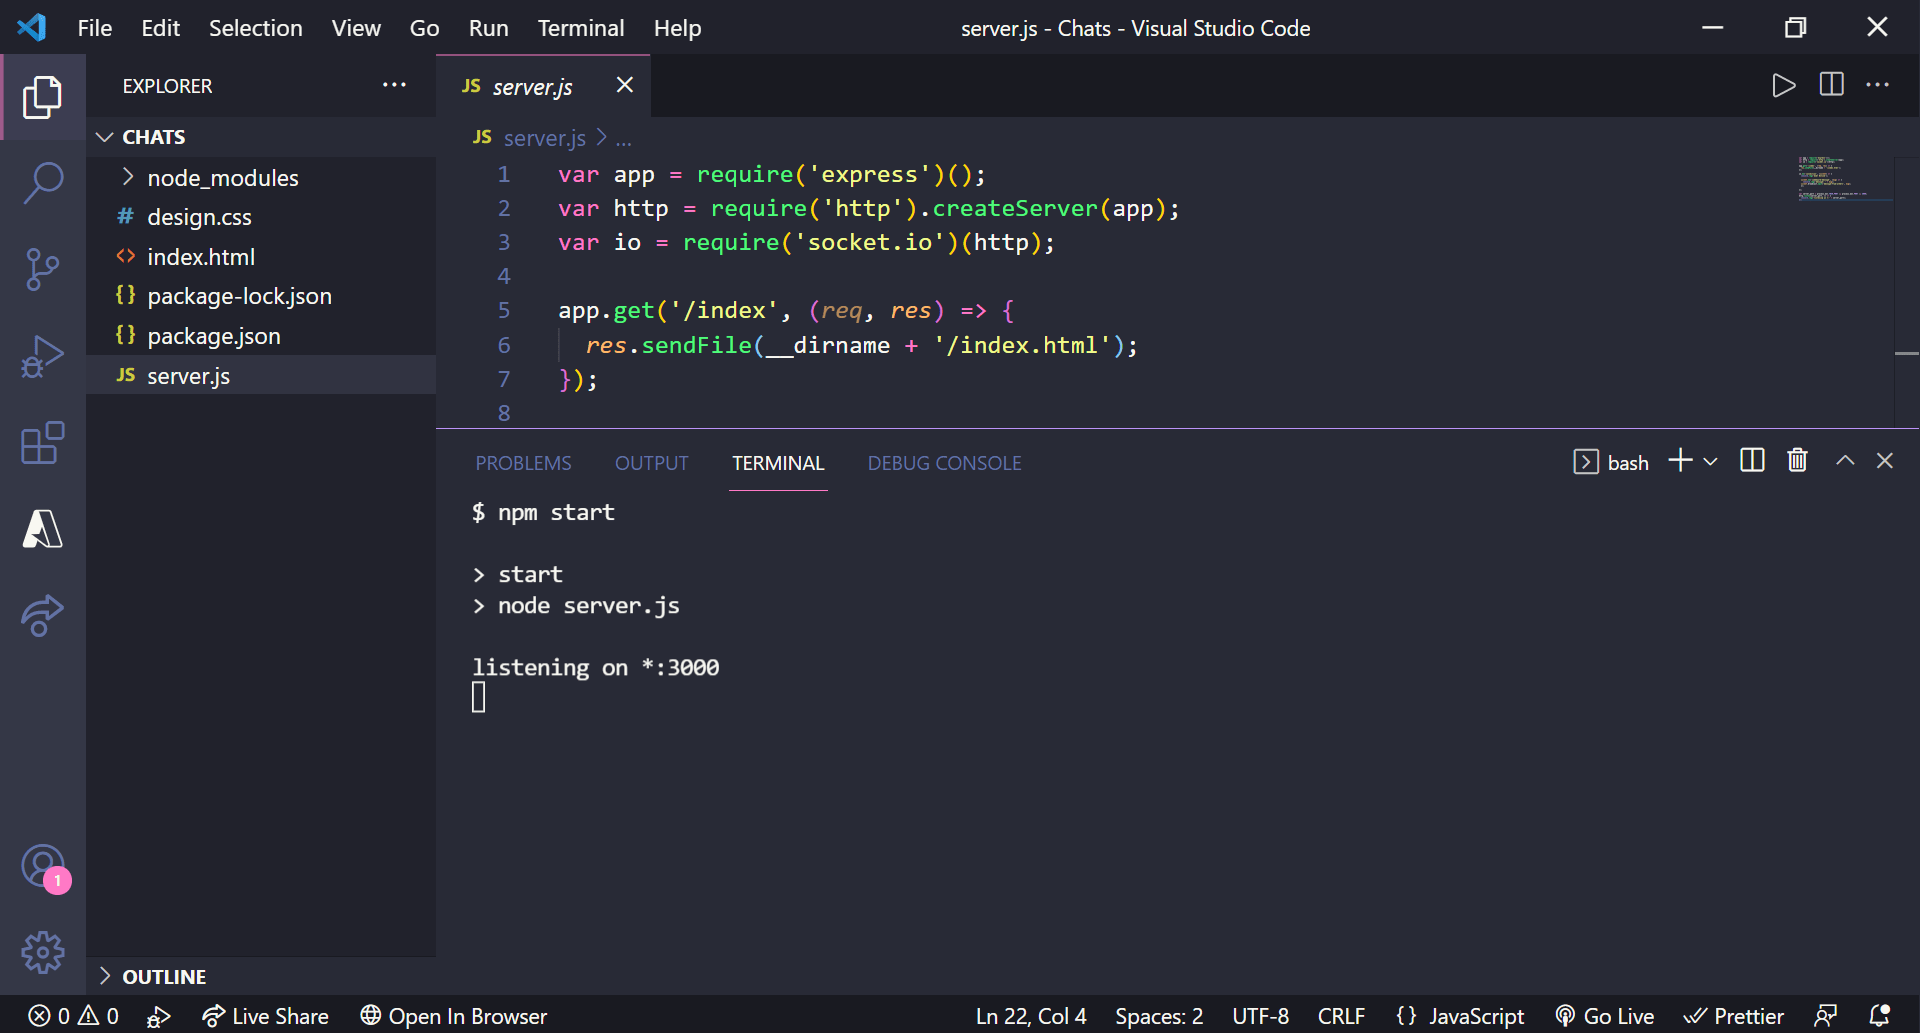Click Ln 22, Col 4 cursor position
The width and height of the screenshot is (1920, 1033).
pos(1031,1016)
